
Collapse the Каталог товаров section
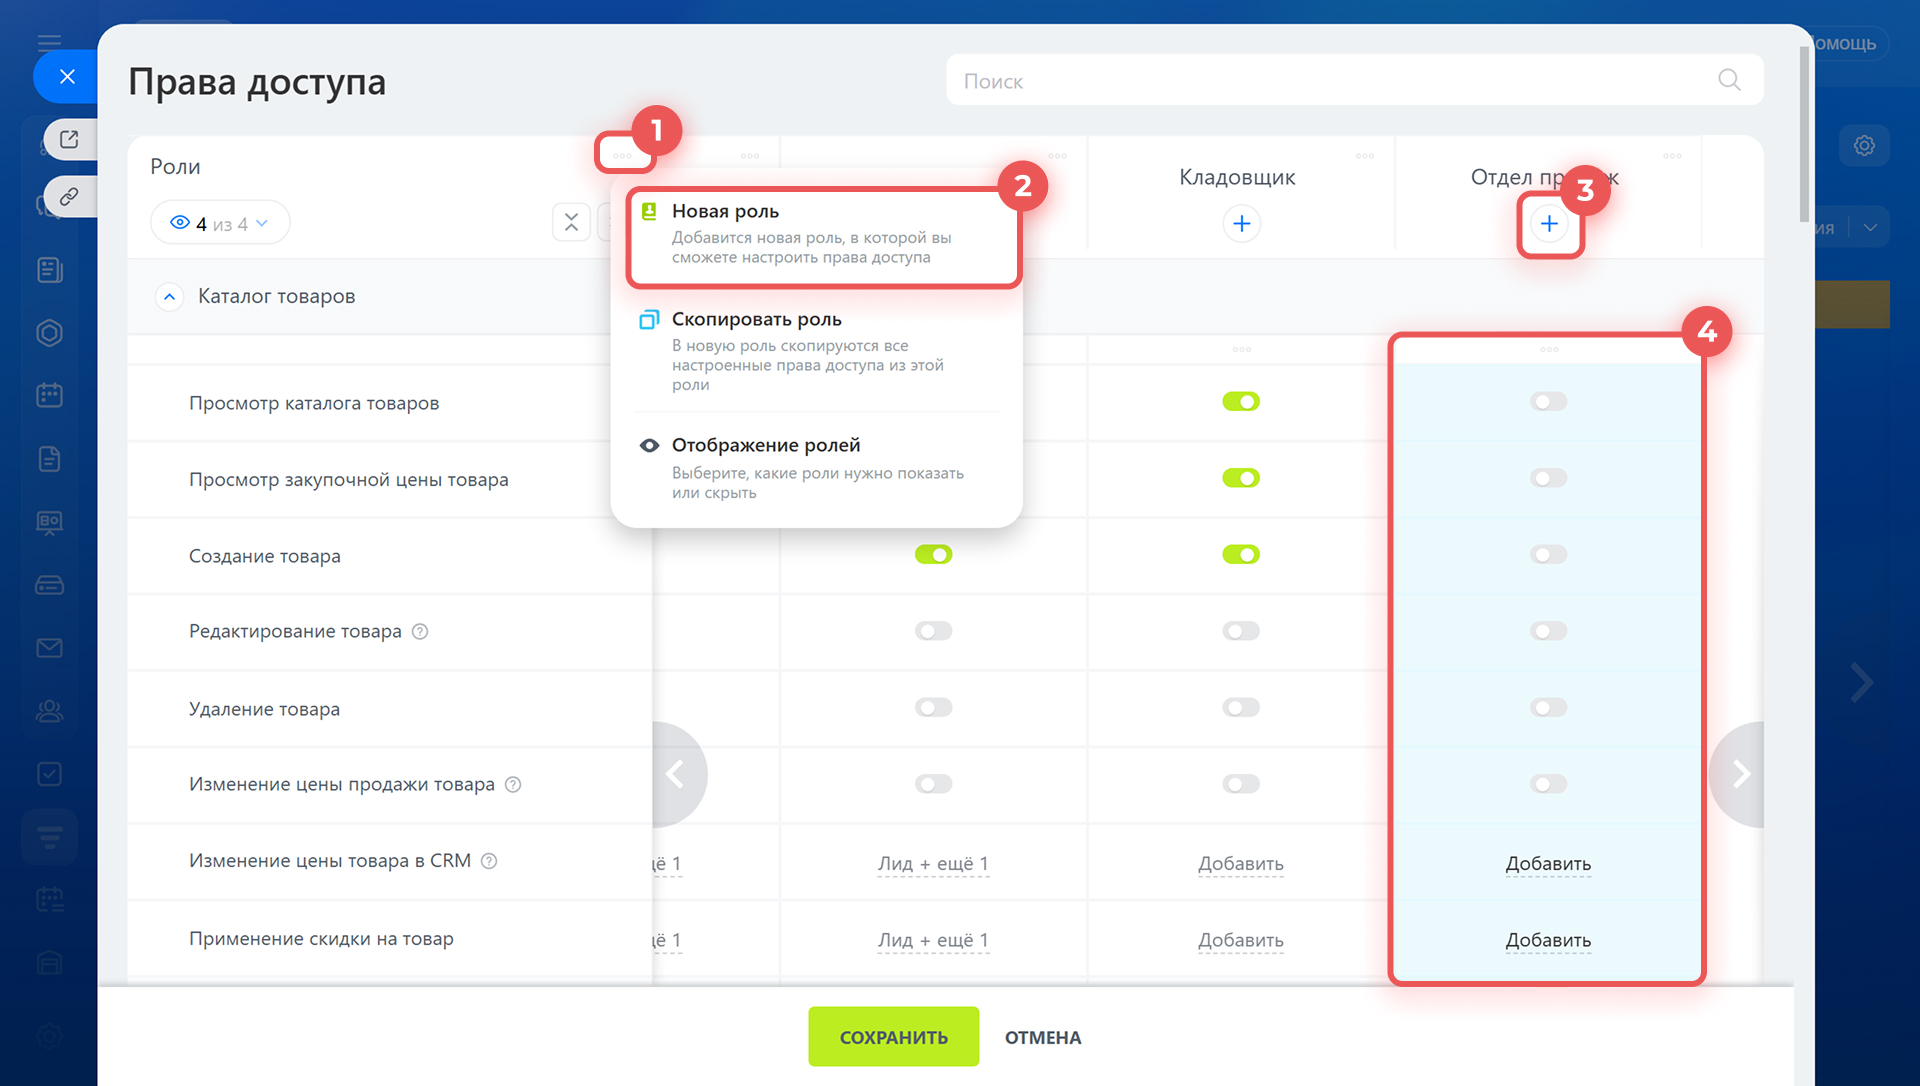[x=170, y=297]
